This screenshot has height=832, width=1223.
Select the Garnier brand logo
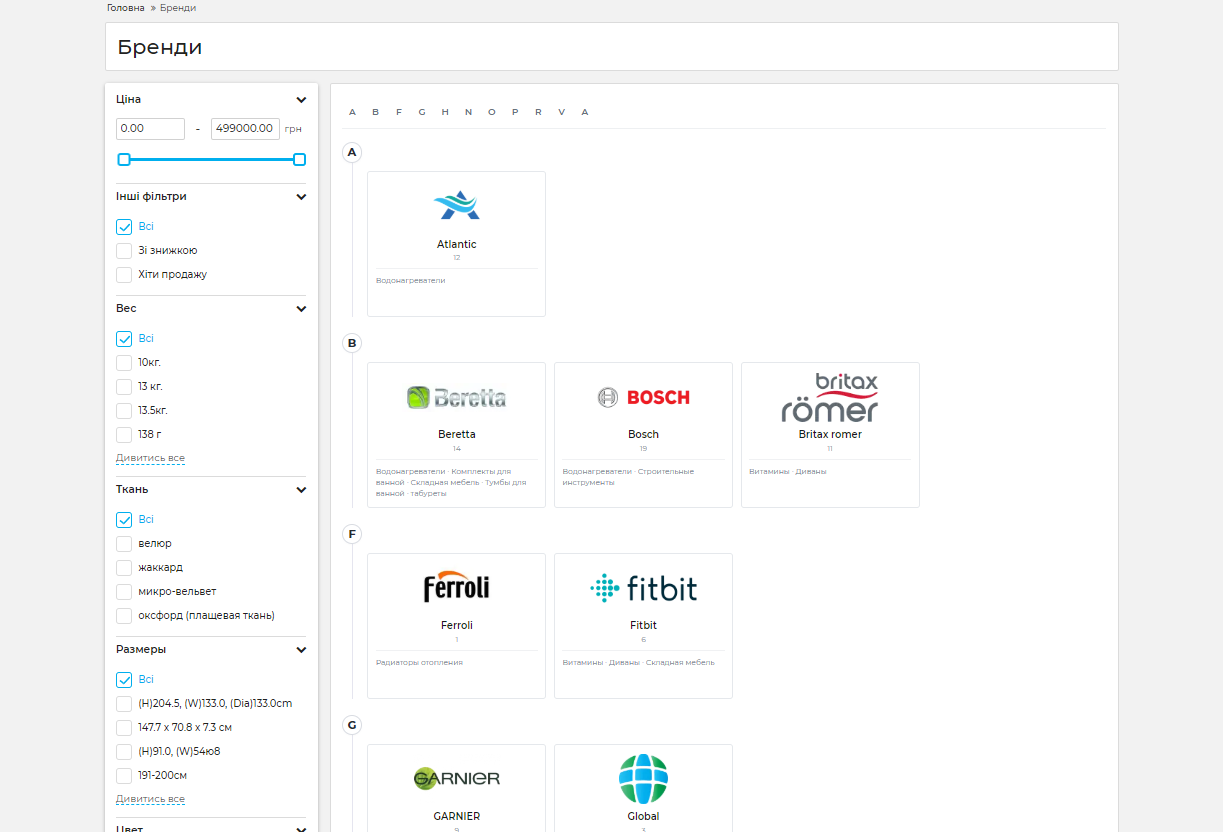(x=456, y=778)
